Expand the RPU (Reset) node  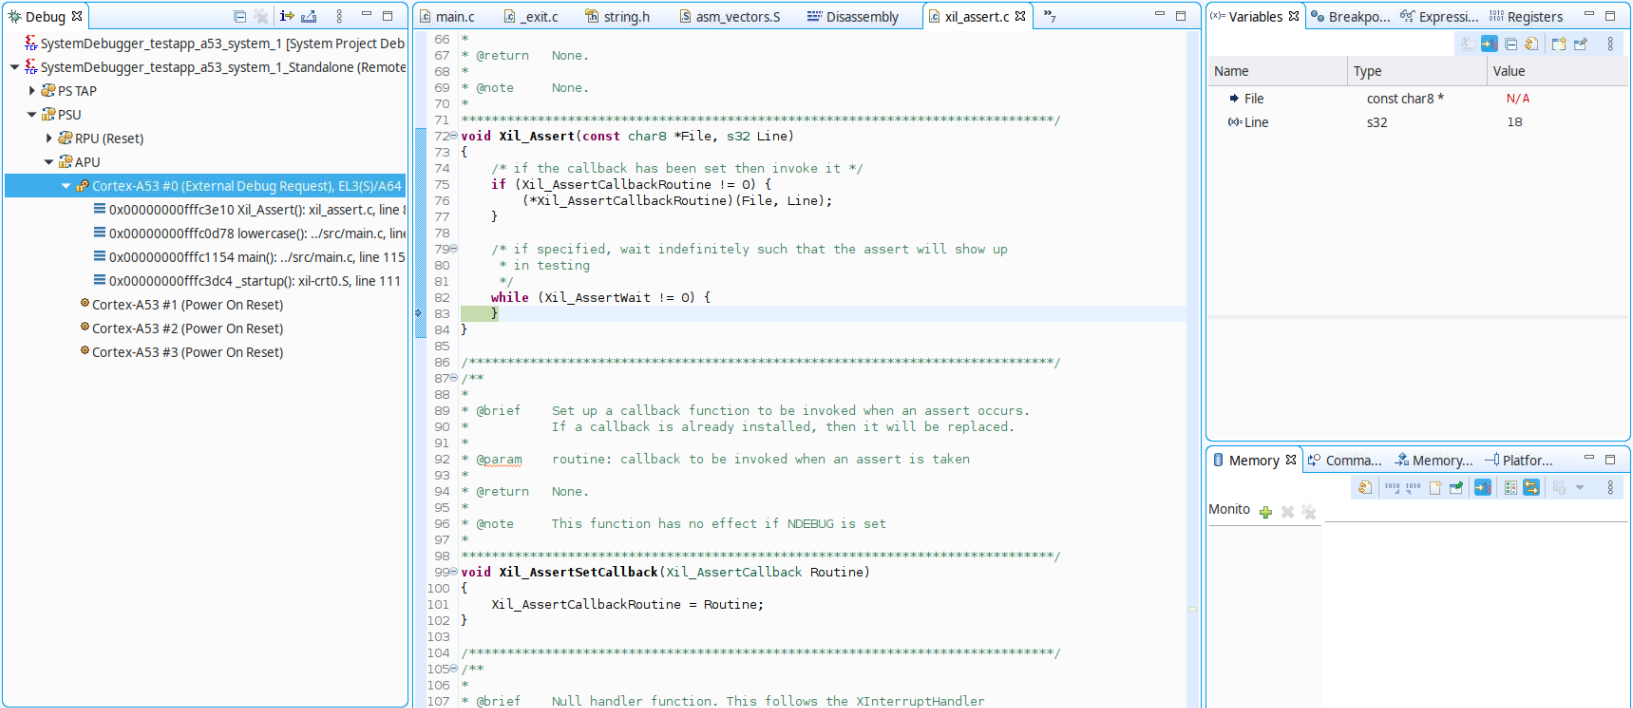pyautogui.click(x=49, y=138)
